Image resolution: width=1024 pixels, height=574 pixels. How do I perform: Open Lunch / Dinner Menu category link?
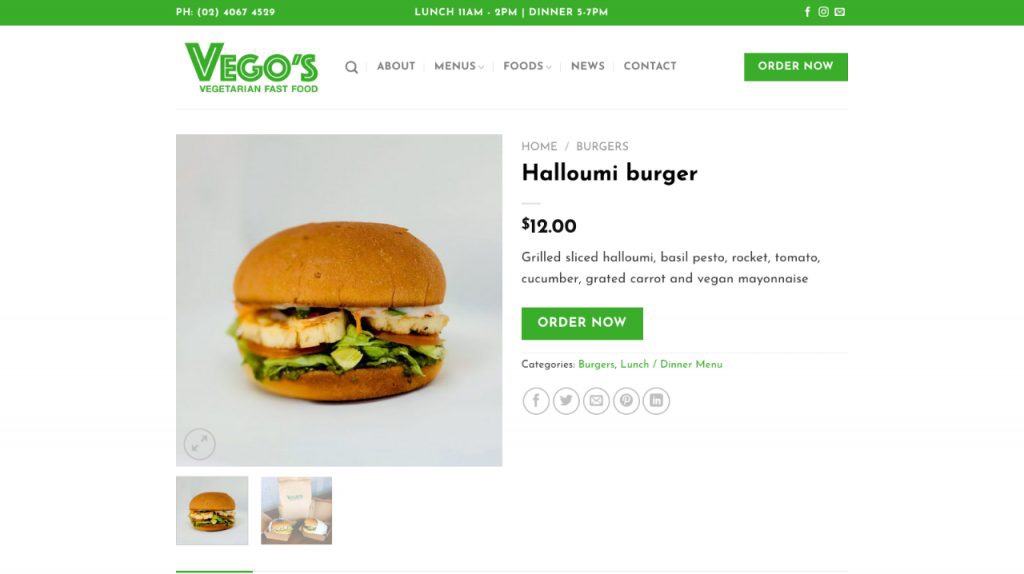pos(671,364)
